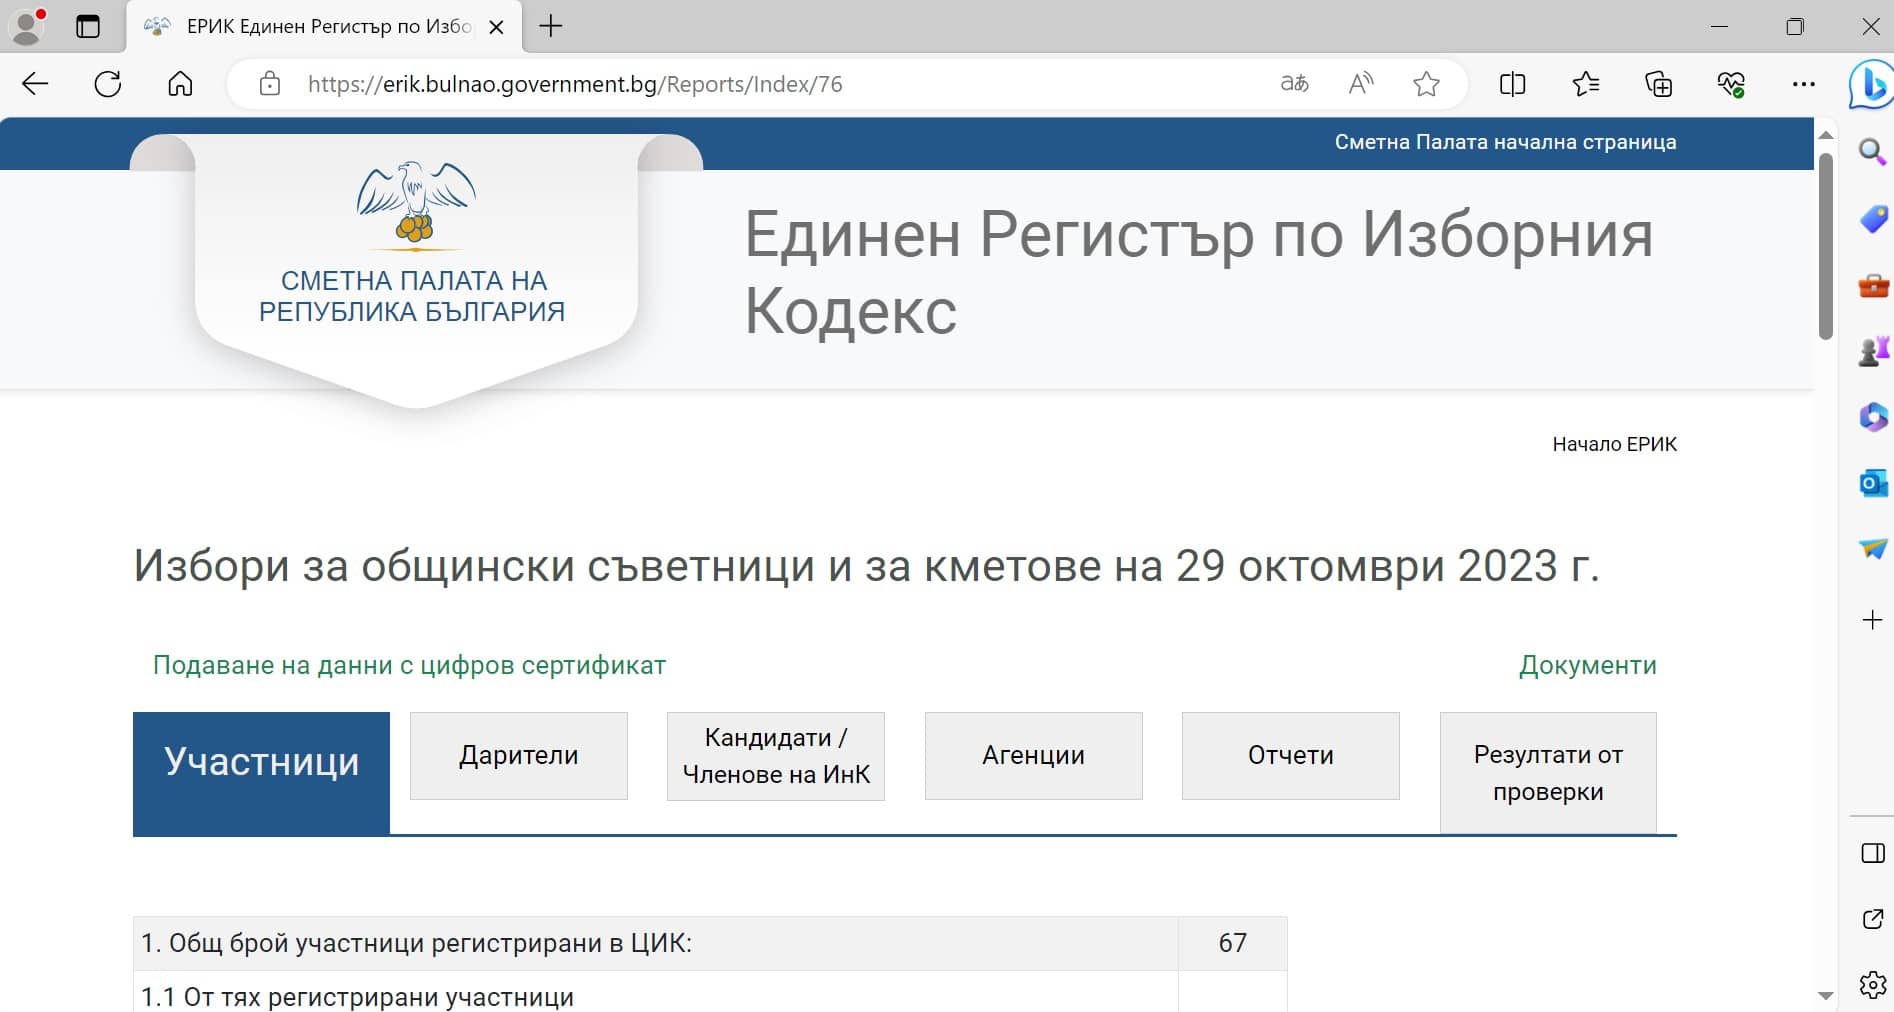Open the Агенции tab
Image resolution: width=1894 pixels, height=1012 pixels.
point(1032,756)
